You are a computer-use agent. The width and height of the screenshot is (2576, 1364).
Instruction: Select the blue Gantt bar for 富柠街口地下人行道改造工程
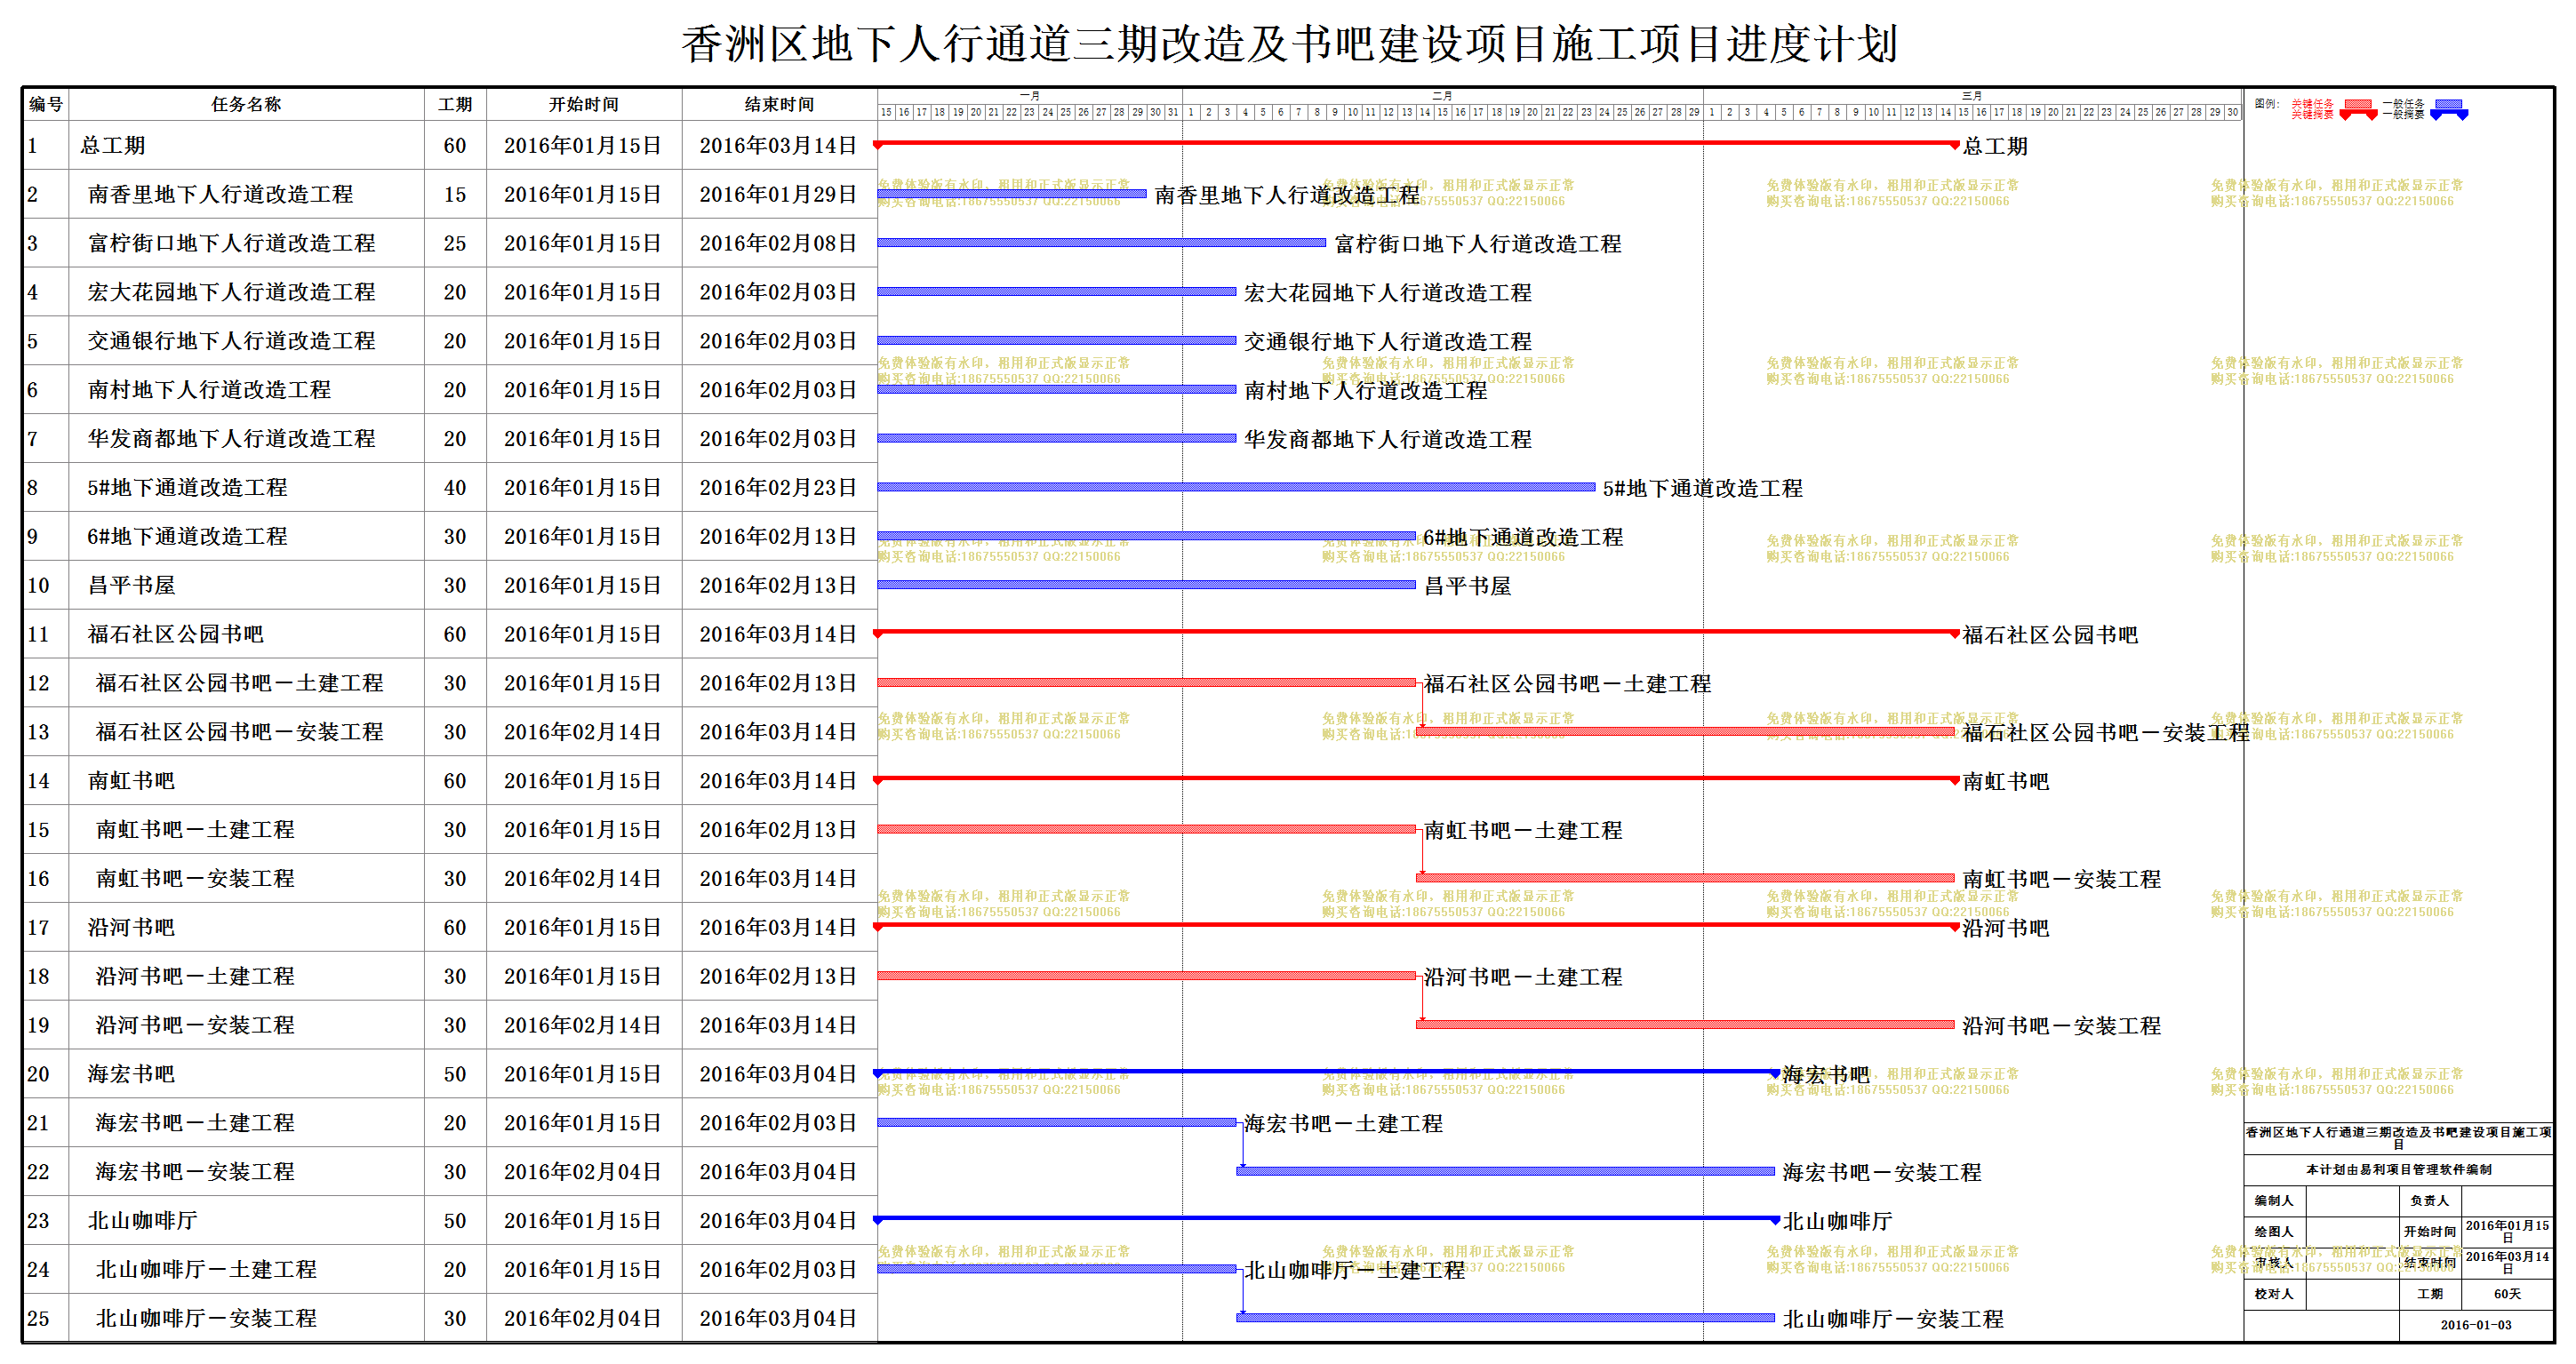[x=1102, y=242]
